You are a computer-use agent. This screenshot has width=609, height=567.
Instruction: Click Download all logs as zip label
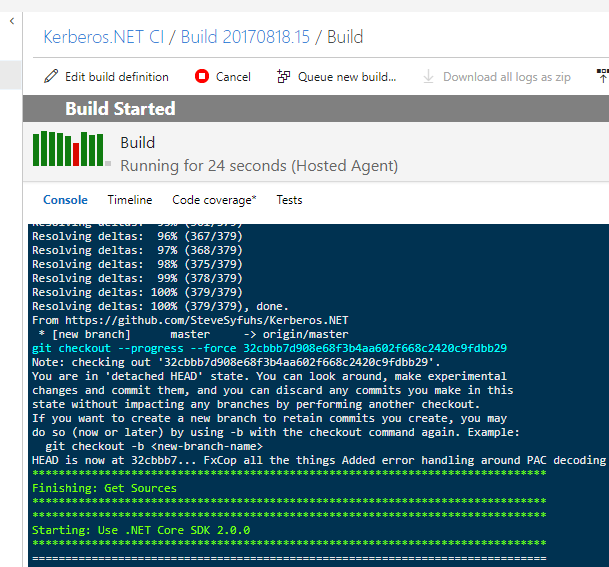[507, 77]
